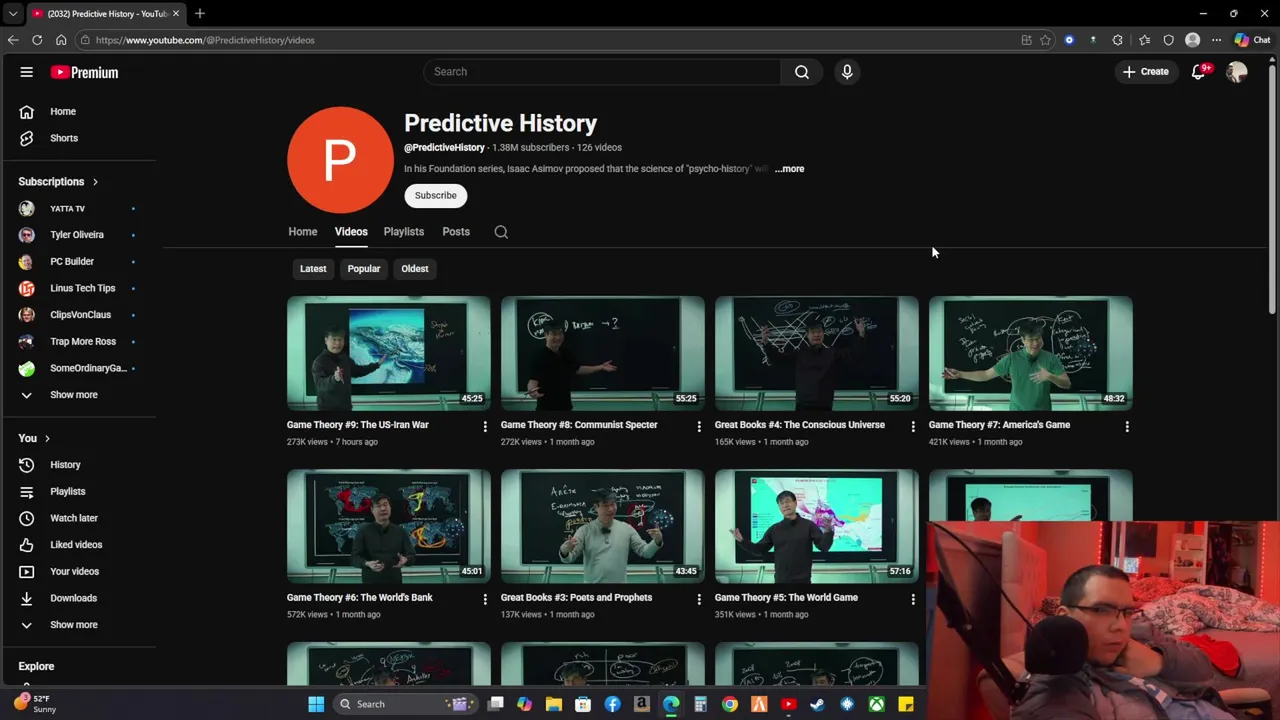Switch to channel Playlists tab
Viewport: 1280px width, 720px height.
pos(404,232)
